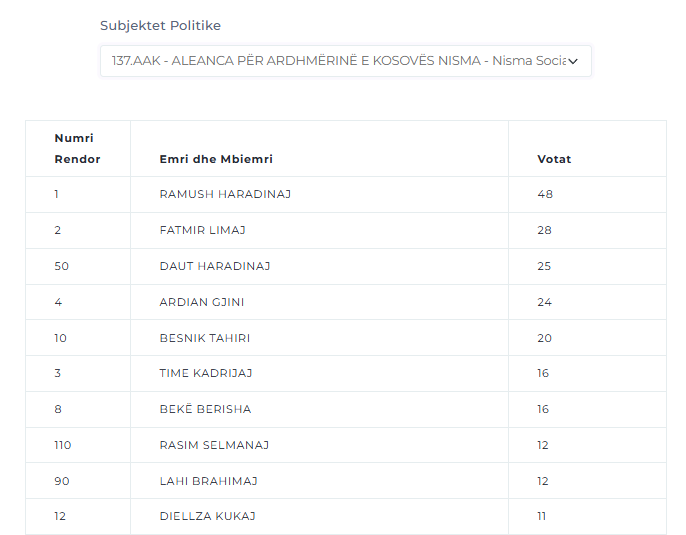Viewport: 686px width, 535px height.
Task: Click the Numri Rendor column header
Action: pos(78,149)
